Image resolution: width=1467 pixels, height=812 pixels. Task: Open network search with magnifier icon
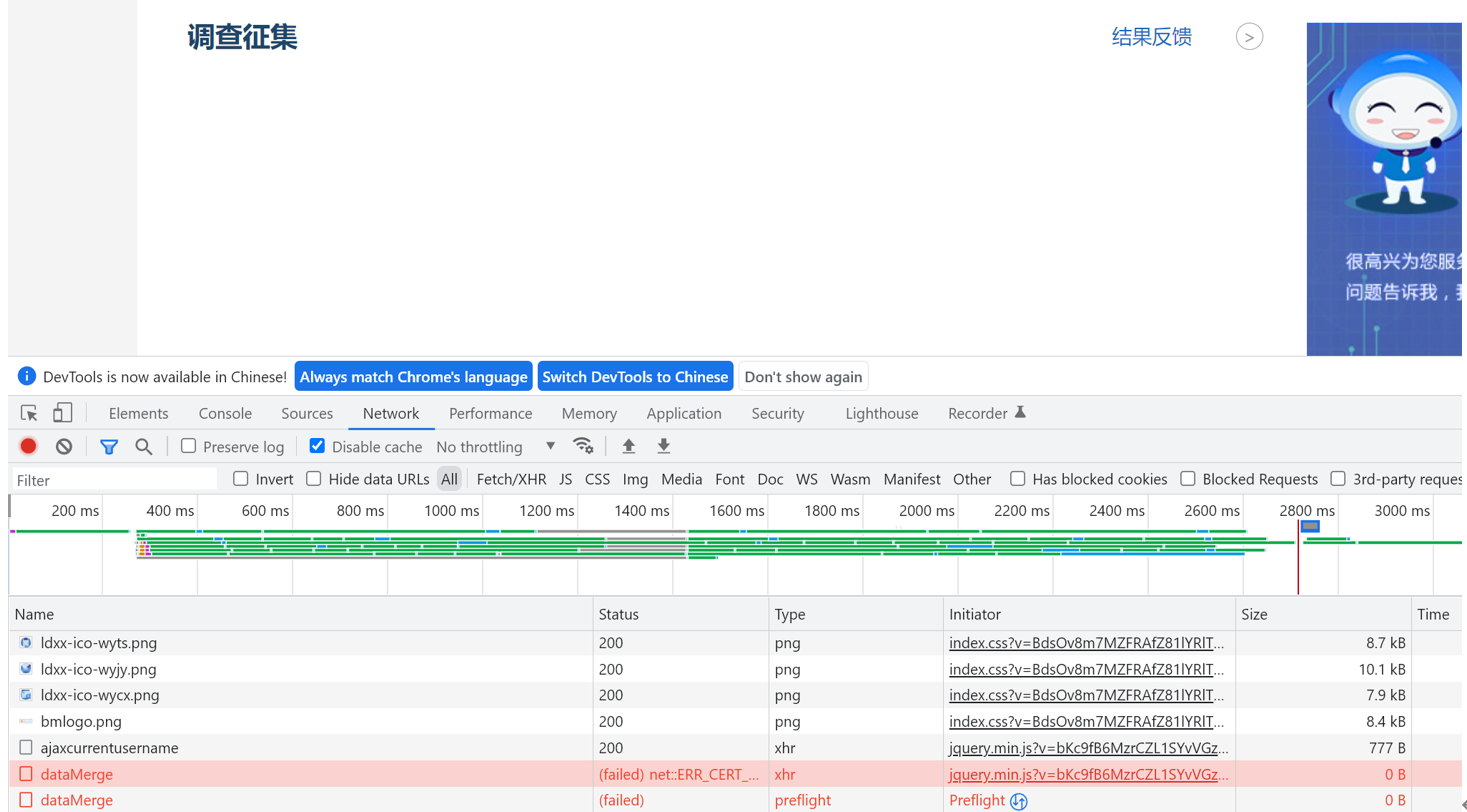pos(144,446)
